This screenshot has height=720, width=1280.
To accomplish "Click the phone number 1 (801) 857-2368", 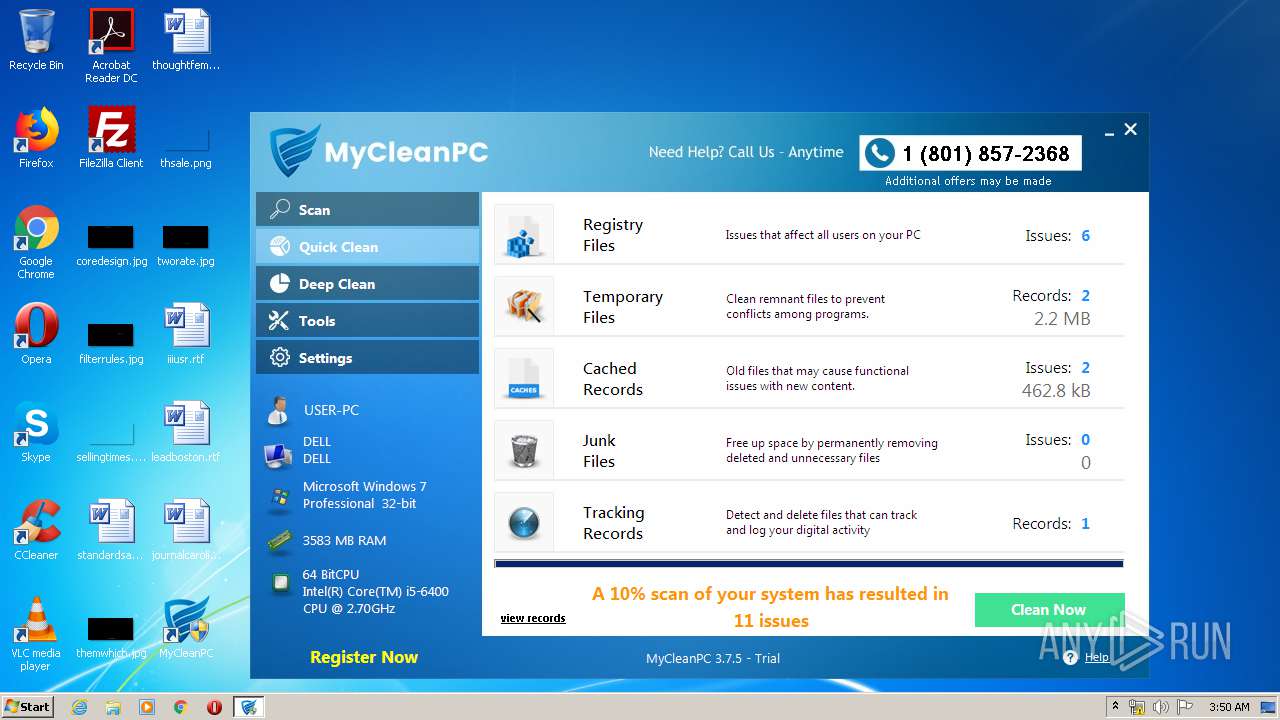I will (986, 154).
